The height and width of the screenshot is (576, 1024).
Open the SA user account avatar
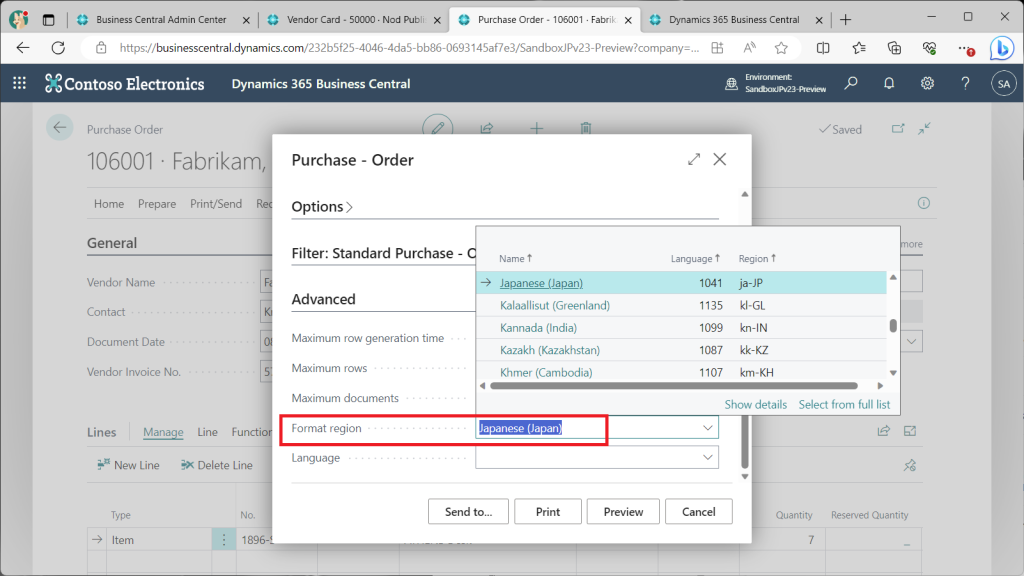pyautogui.click(x=1004, y=84)
